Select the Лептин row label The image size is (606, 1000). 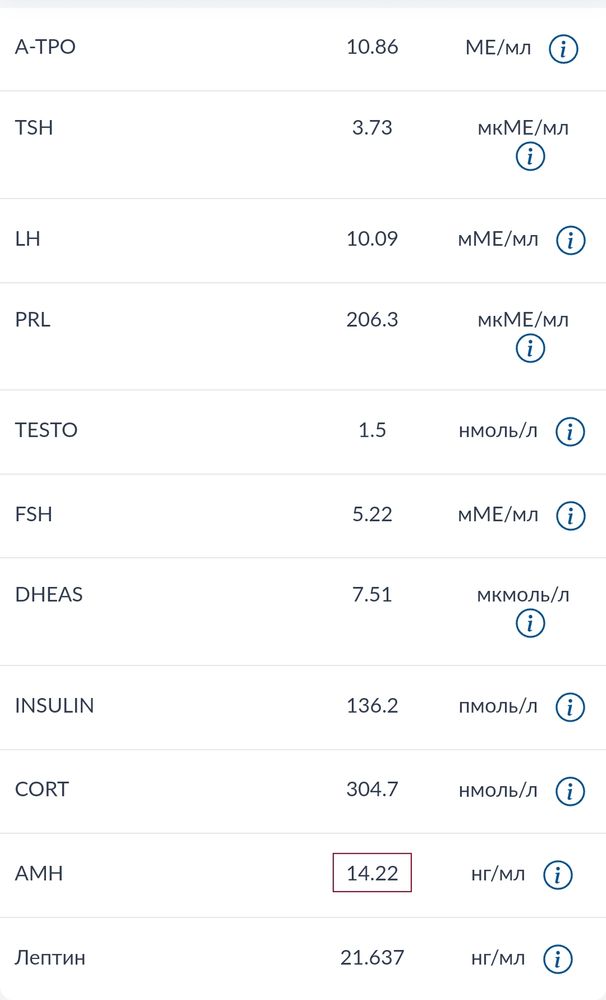tap(50, 958)
